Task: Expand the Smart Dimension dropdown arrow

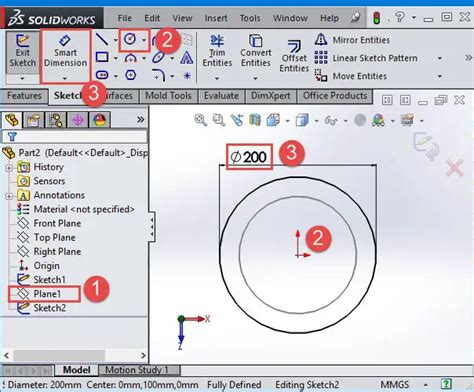Action: 65,79
